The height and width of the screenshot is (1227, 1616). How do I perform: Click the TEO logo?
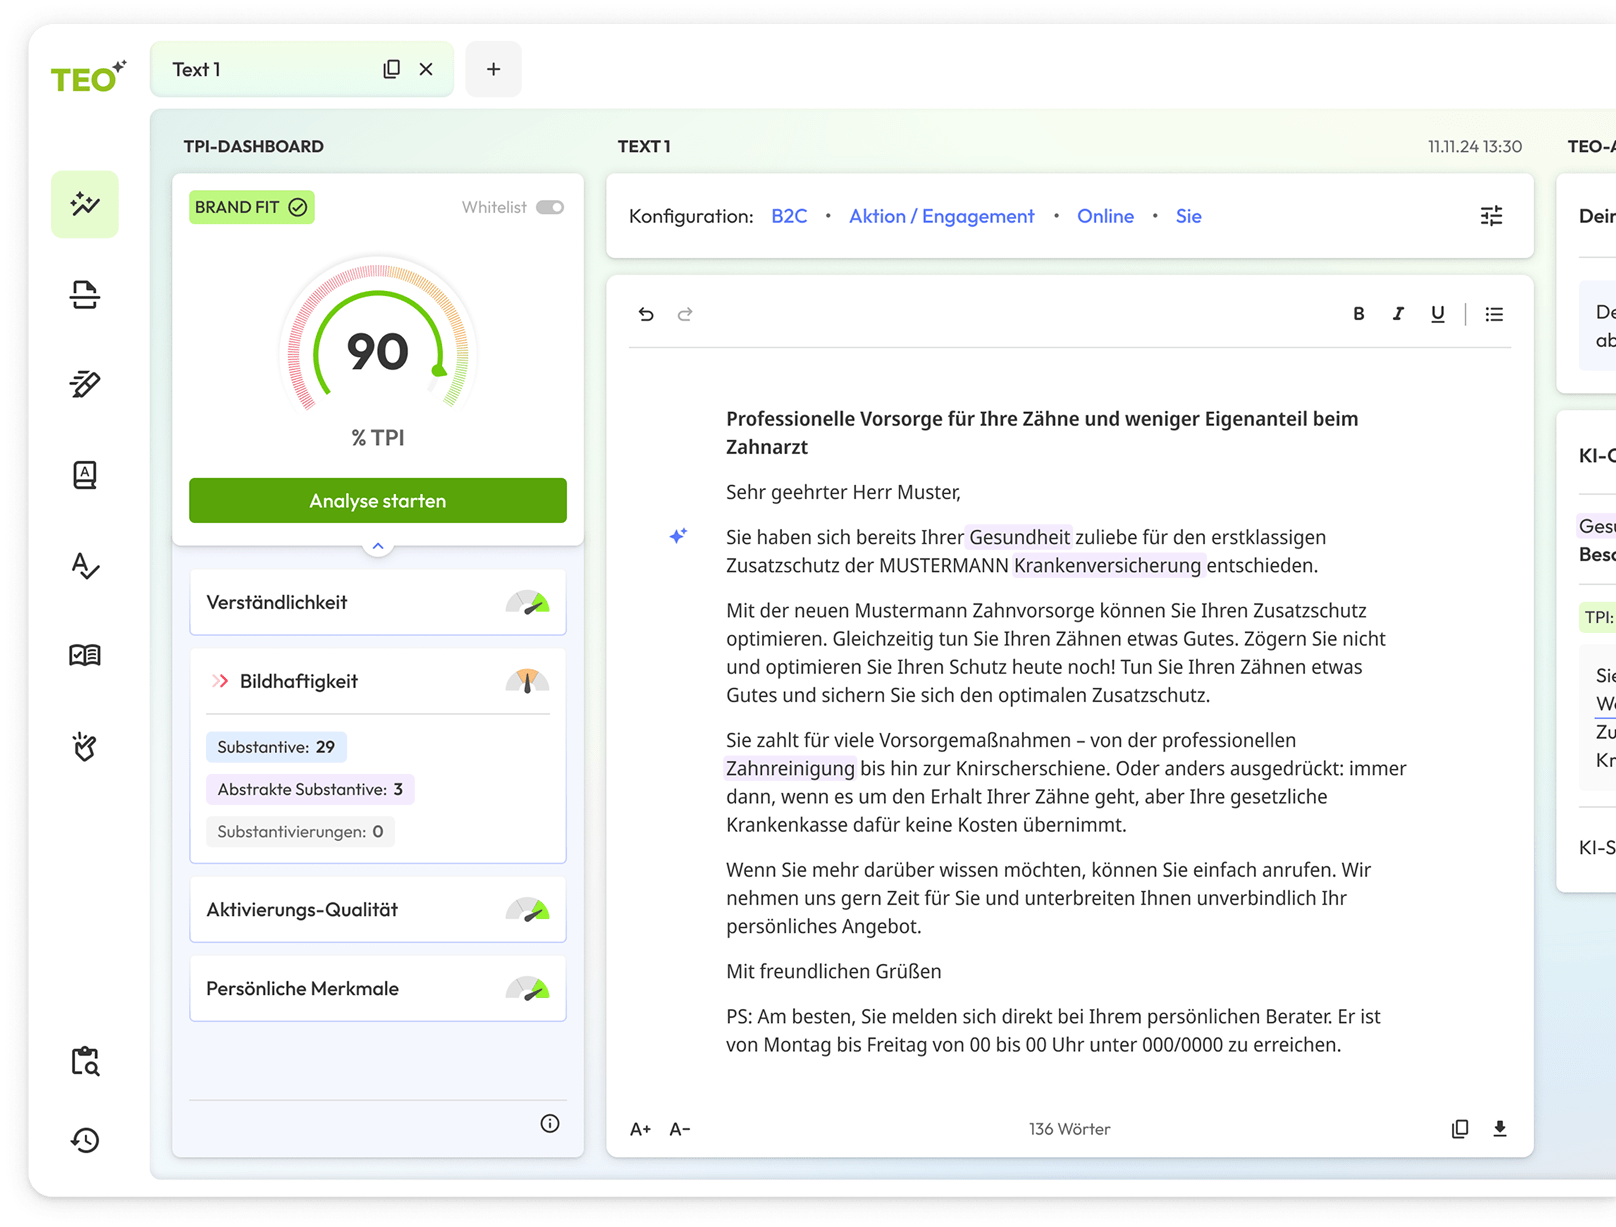pyautogui.click(x=88, y=76)
